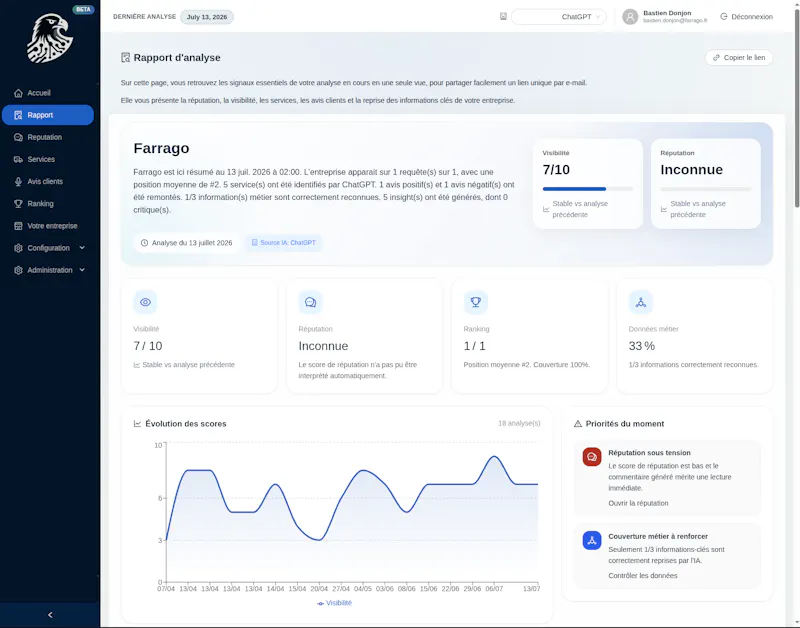
Task: Click the 18 analyse(s) count text
Action: 519,423
